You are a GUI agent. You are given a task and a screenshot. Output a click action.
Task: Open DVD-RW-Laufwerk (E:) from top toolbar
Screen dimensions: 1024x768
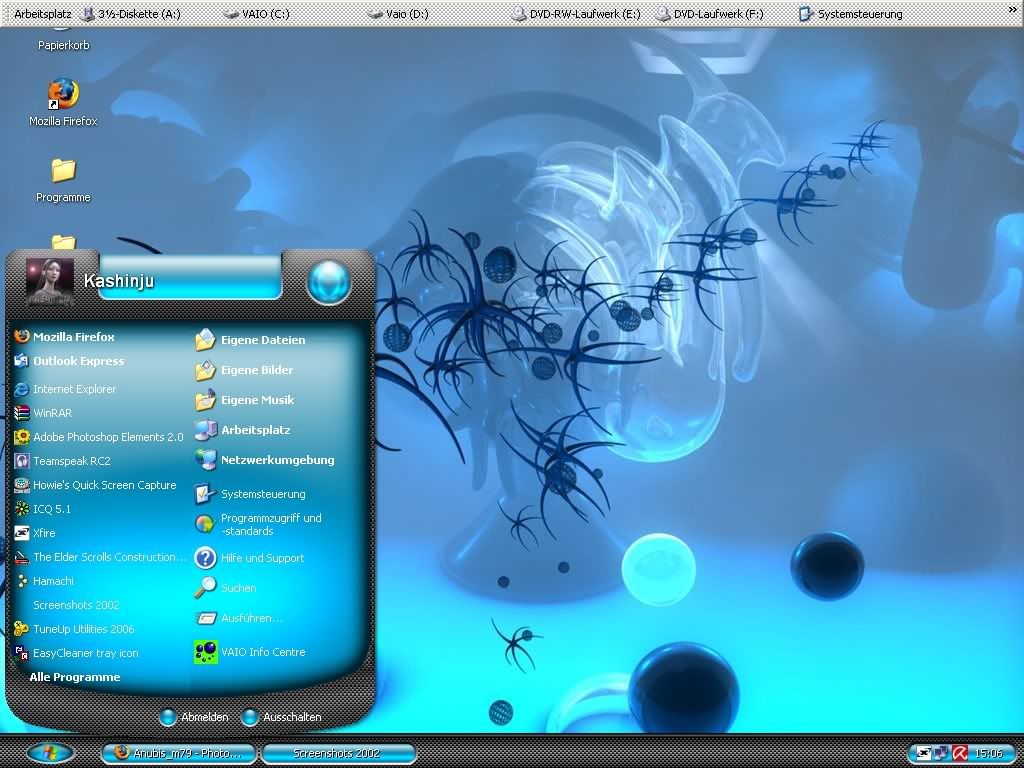click(x=576, y=14)
